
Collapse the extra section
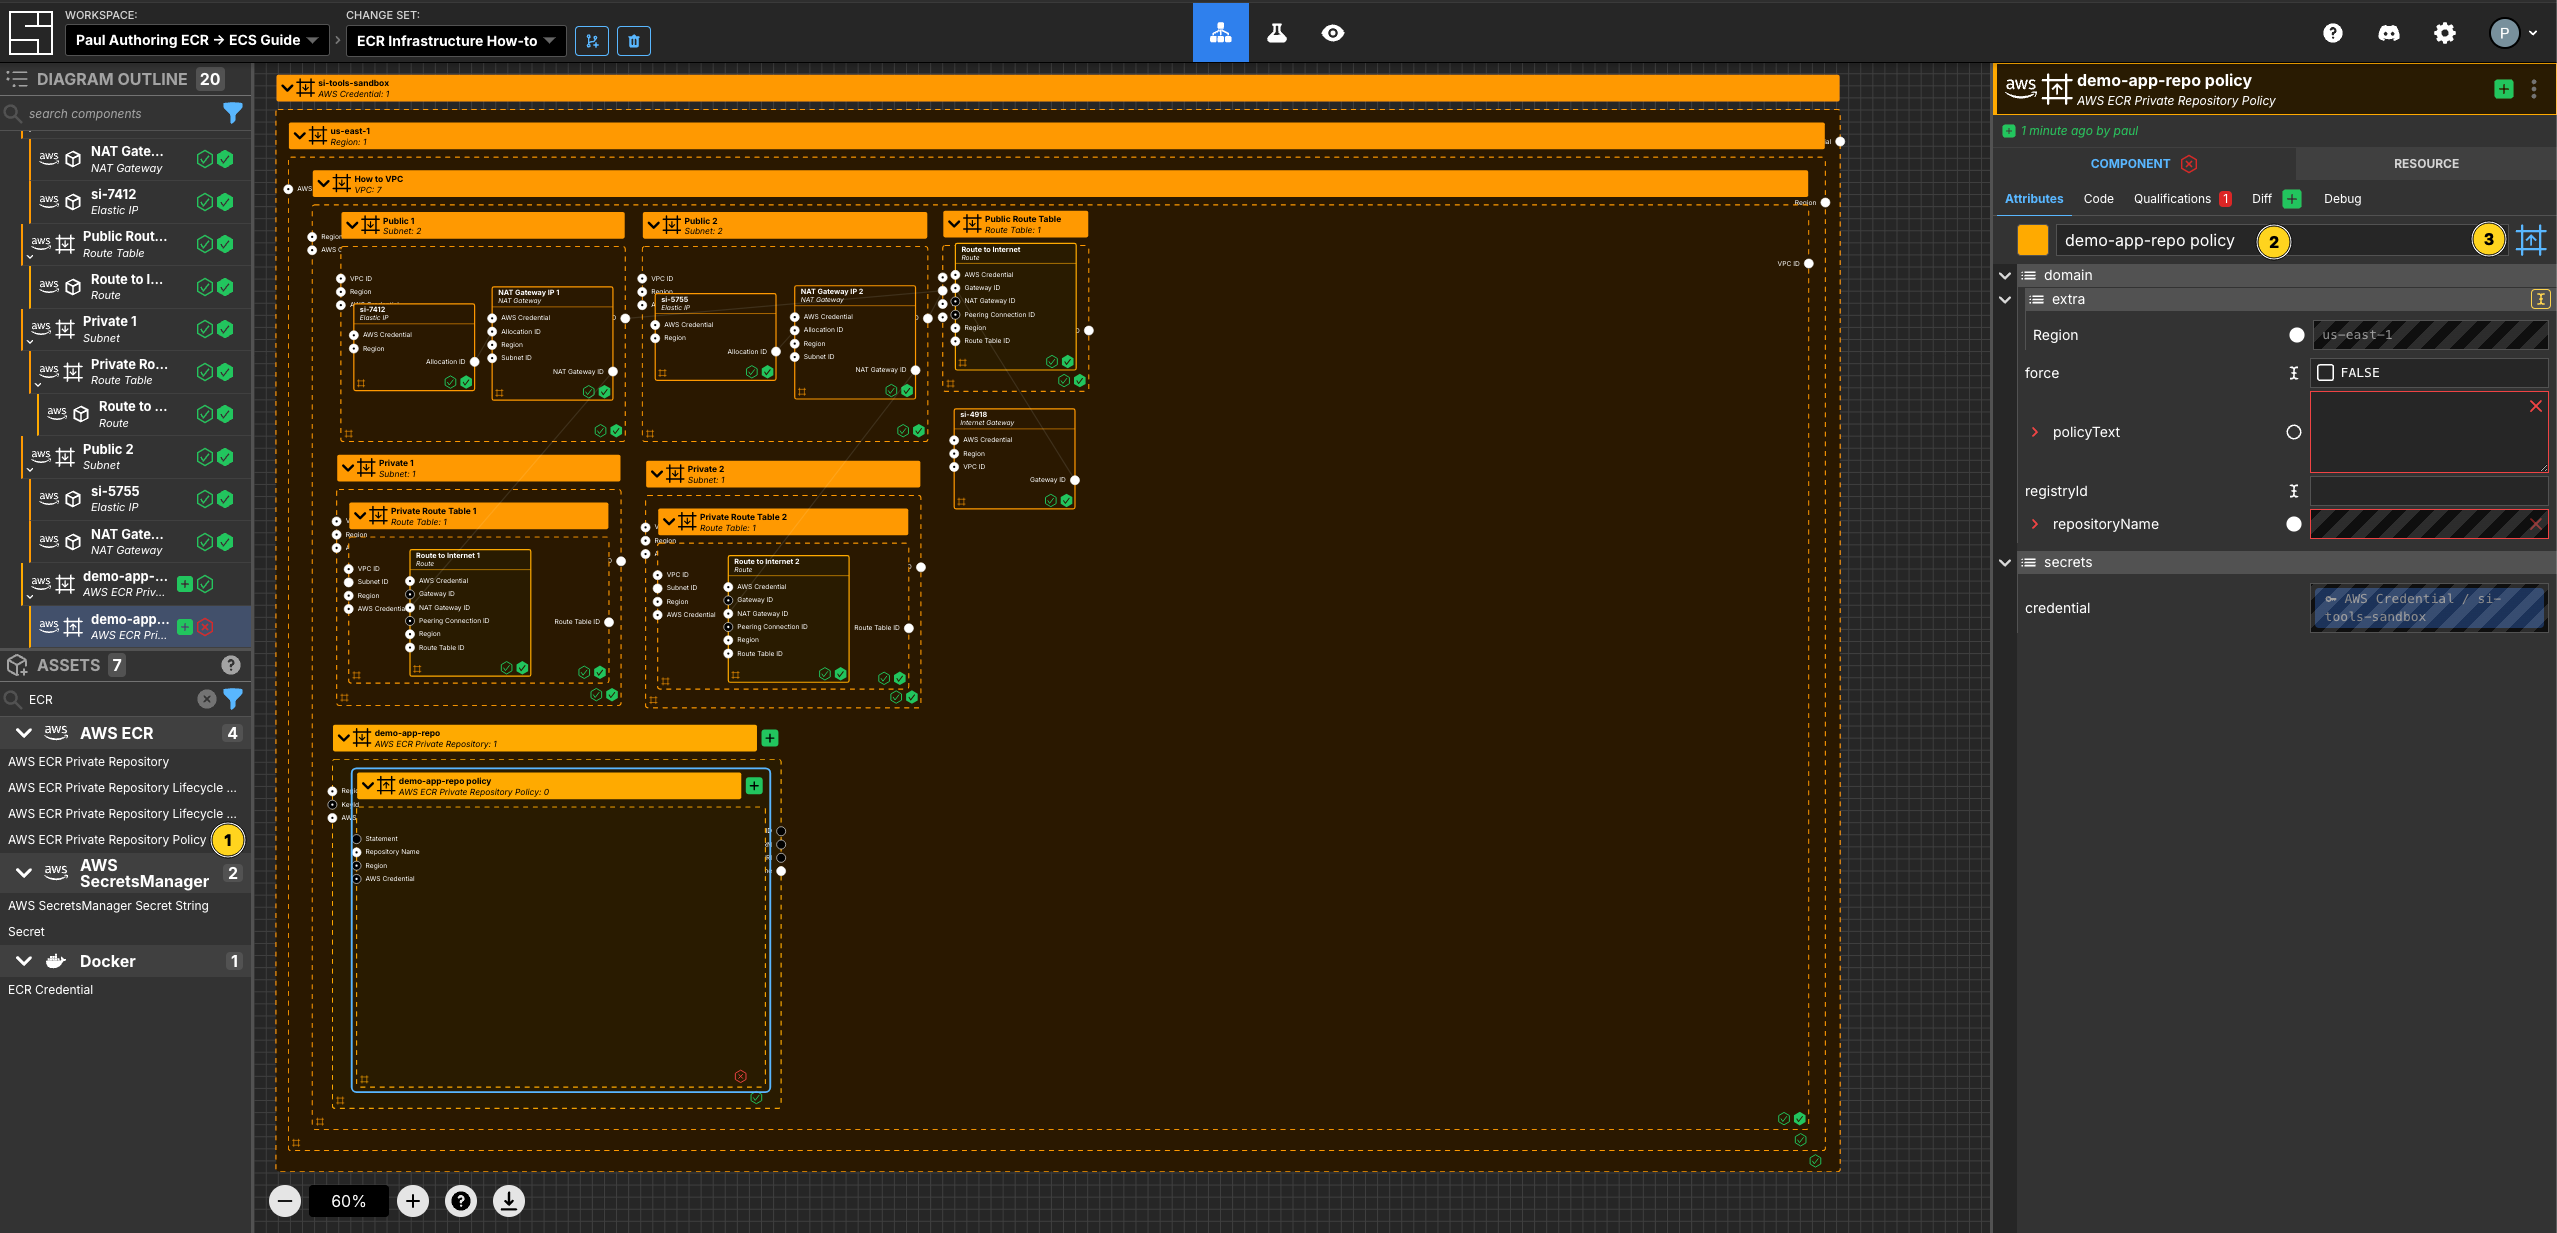click(x=2005, y=299)
